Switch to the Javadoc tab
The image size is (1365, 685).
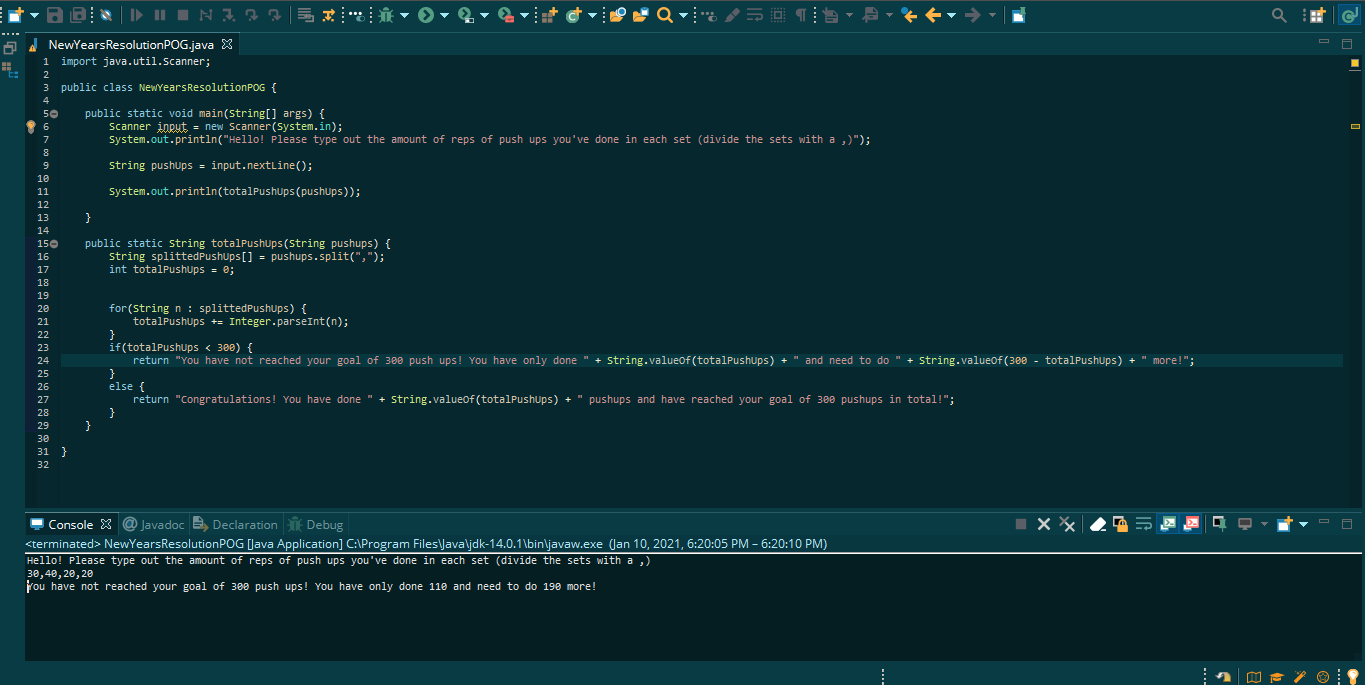[154, 524]
